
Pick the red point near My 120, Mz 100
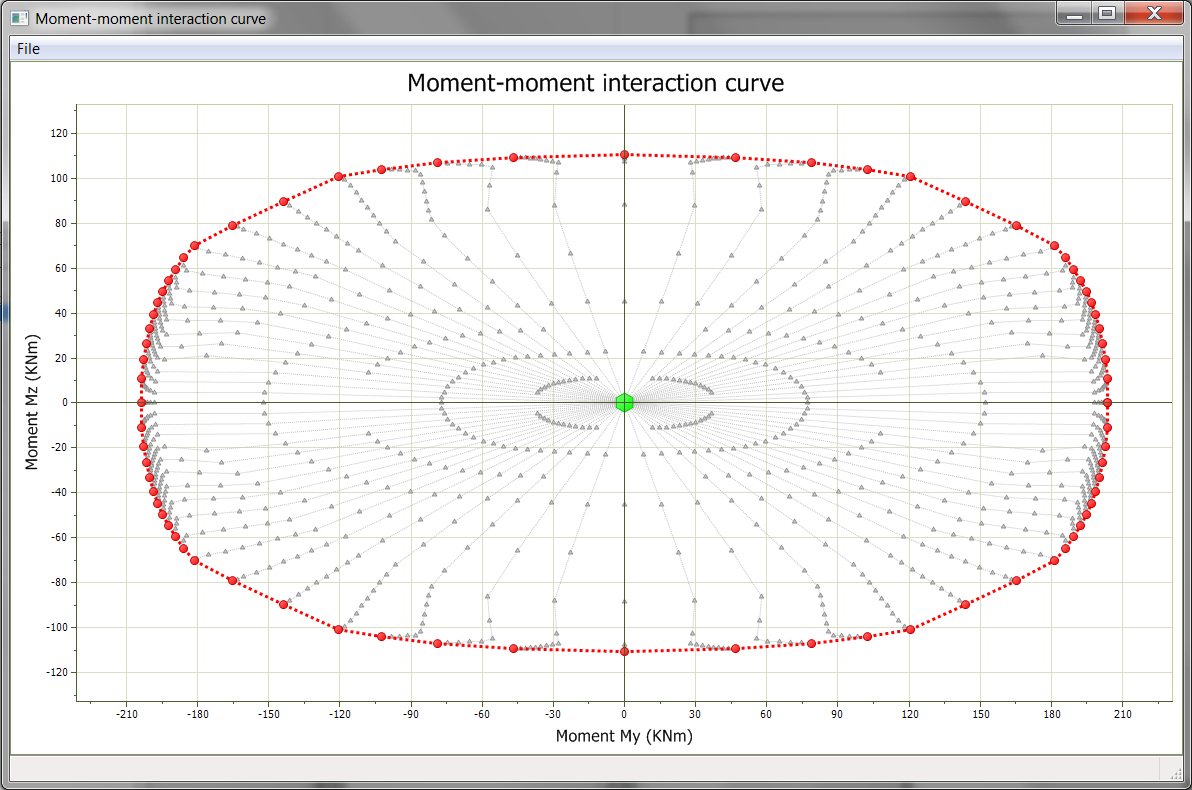click(x=910, y=177)
